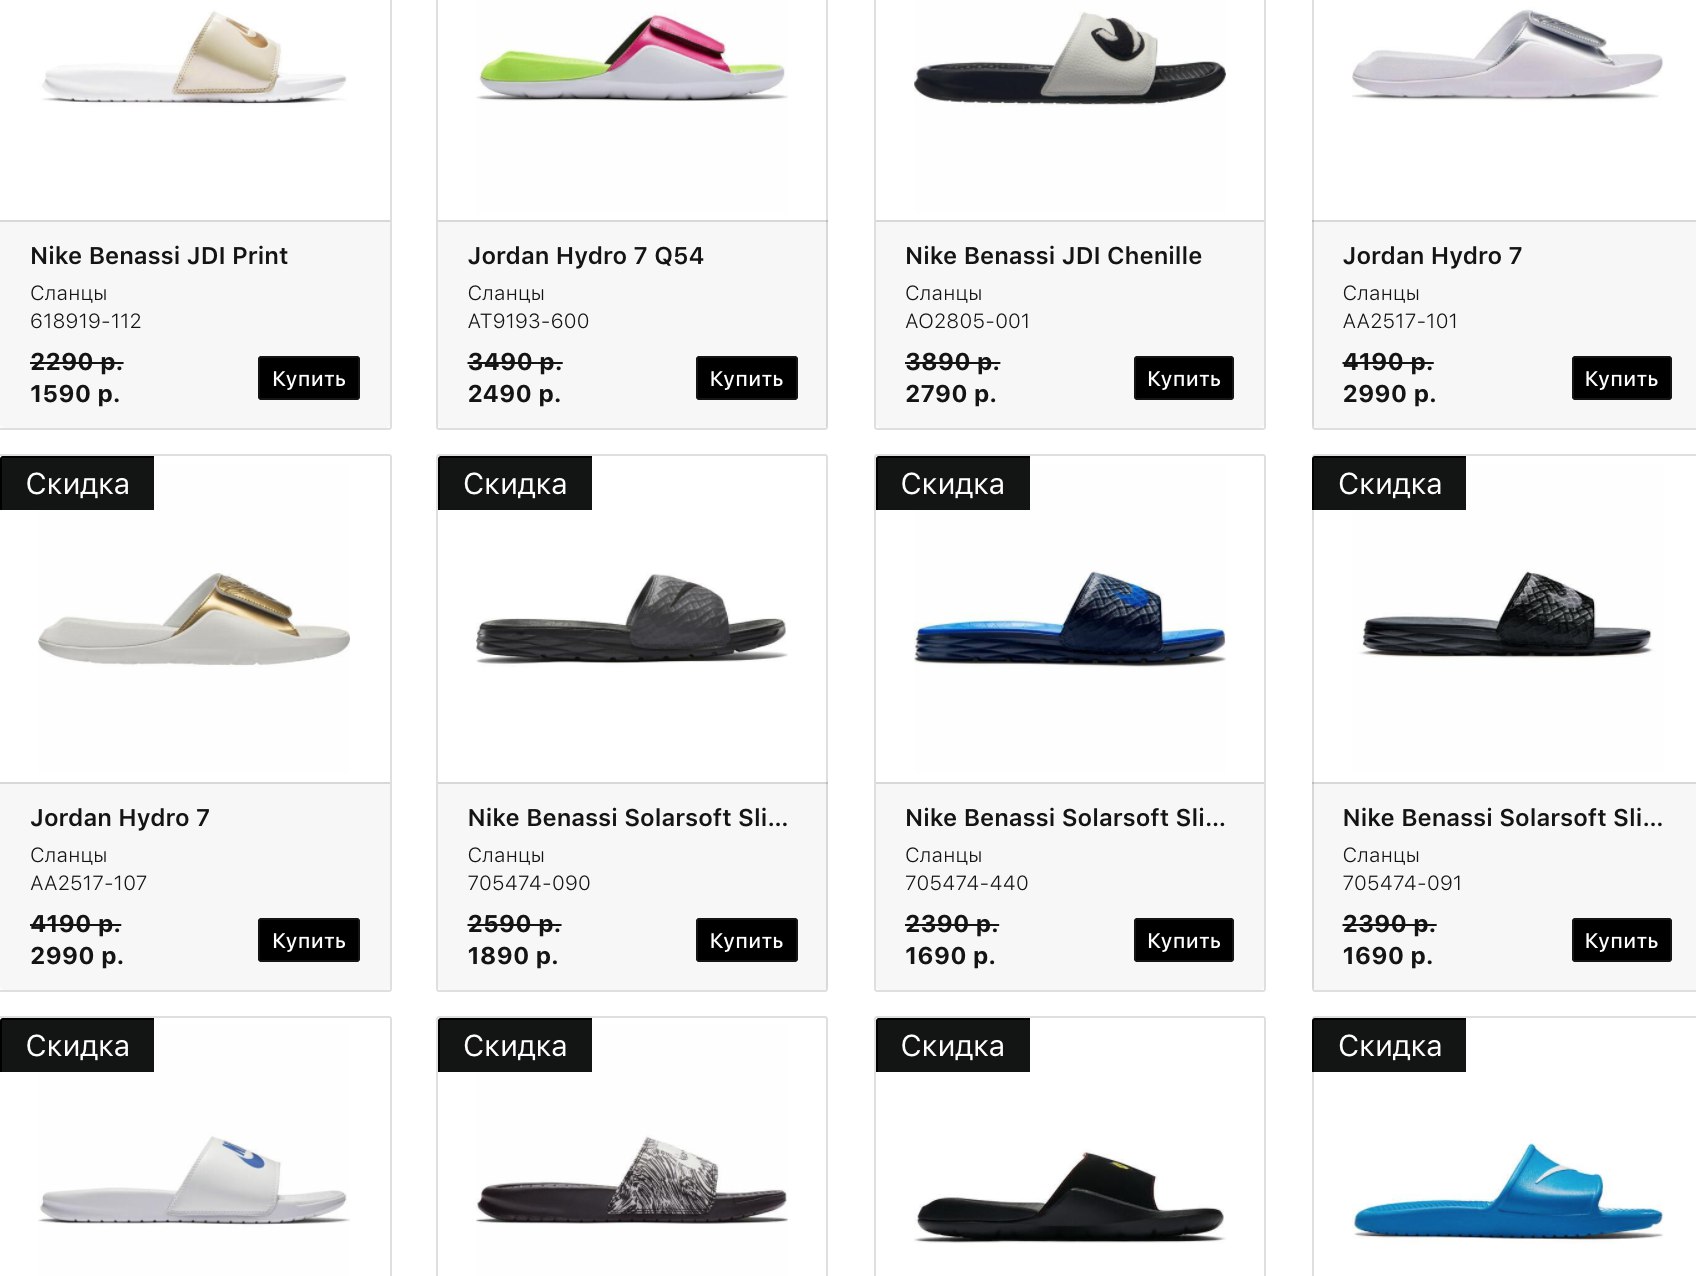The image size is (1696, 1276).
Task: Open the Nike Benassi JDI Chenille title link
Action: 1053,256
